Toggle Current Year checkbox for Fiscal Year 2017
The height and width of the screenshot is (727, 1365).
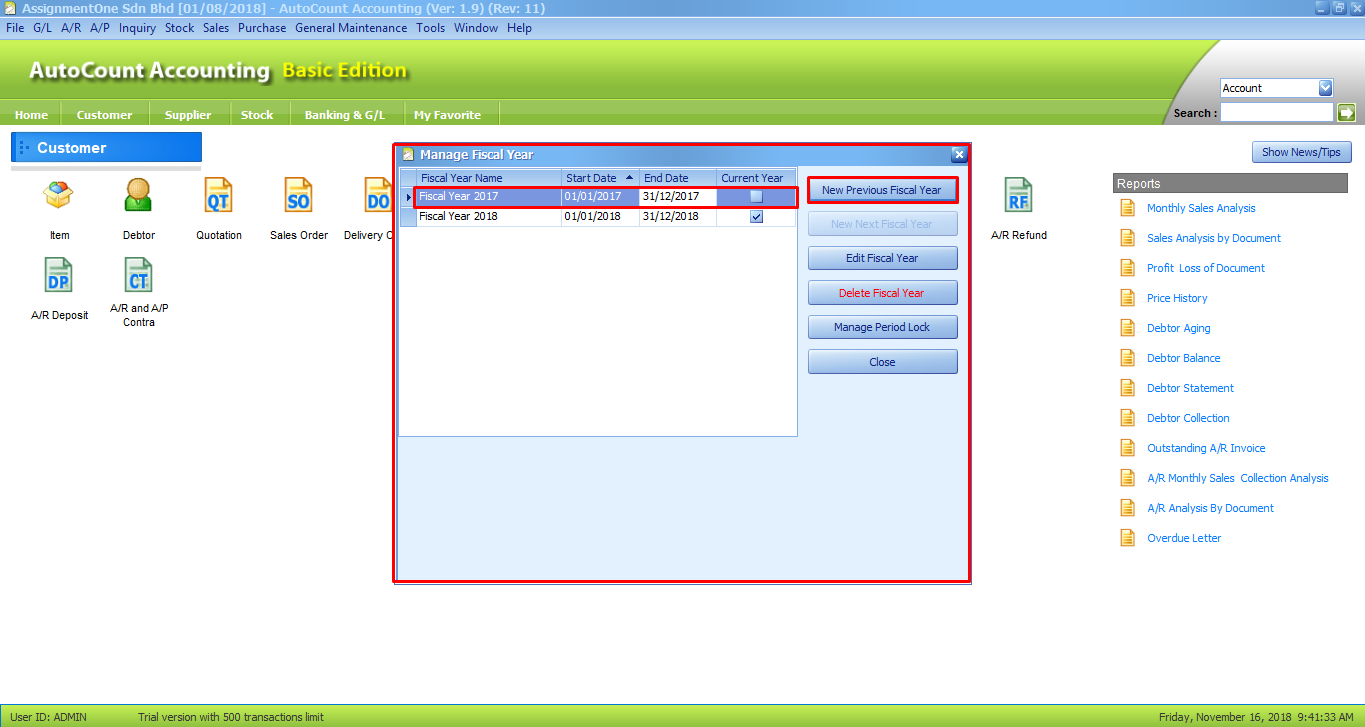[756, 197]
